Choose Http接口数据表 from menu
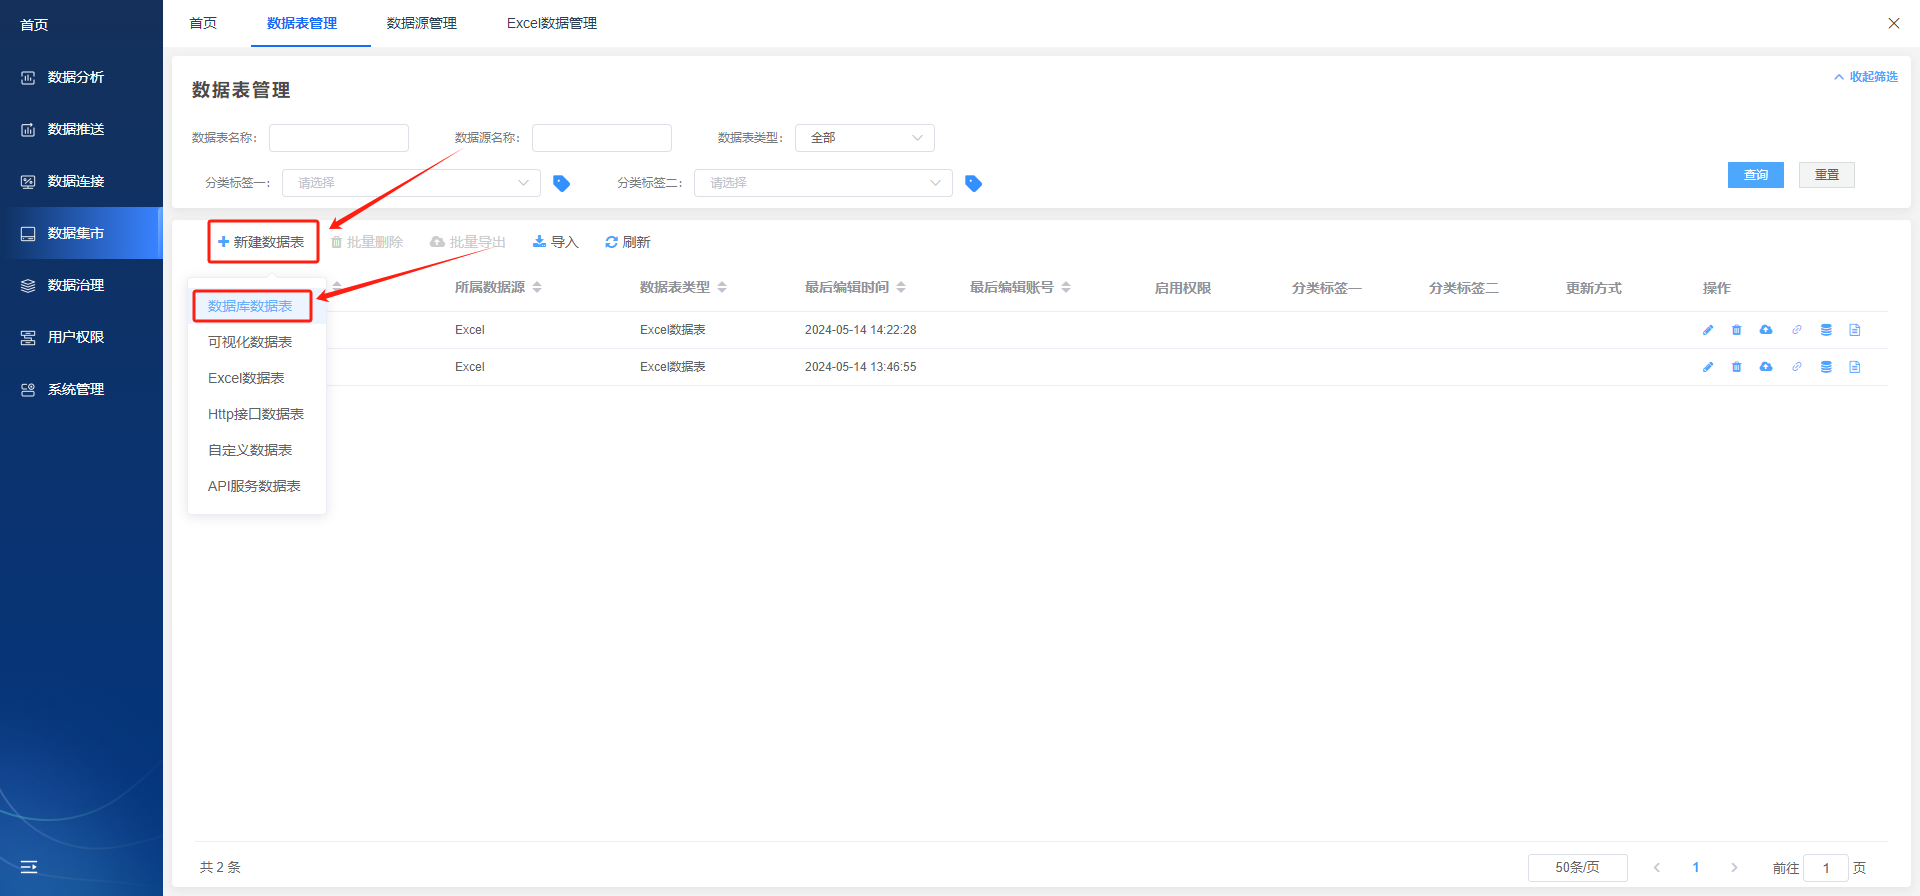This screenshot has height=896, width=1920. coord(256,414)
